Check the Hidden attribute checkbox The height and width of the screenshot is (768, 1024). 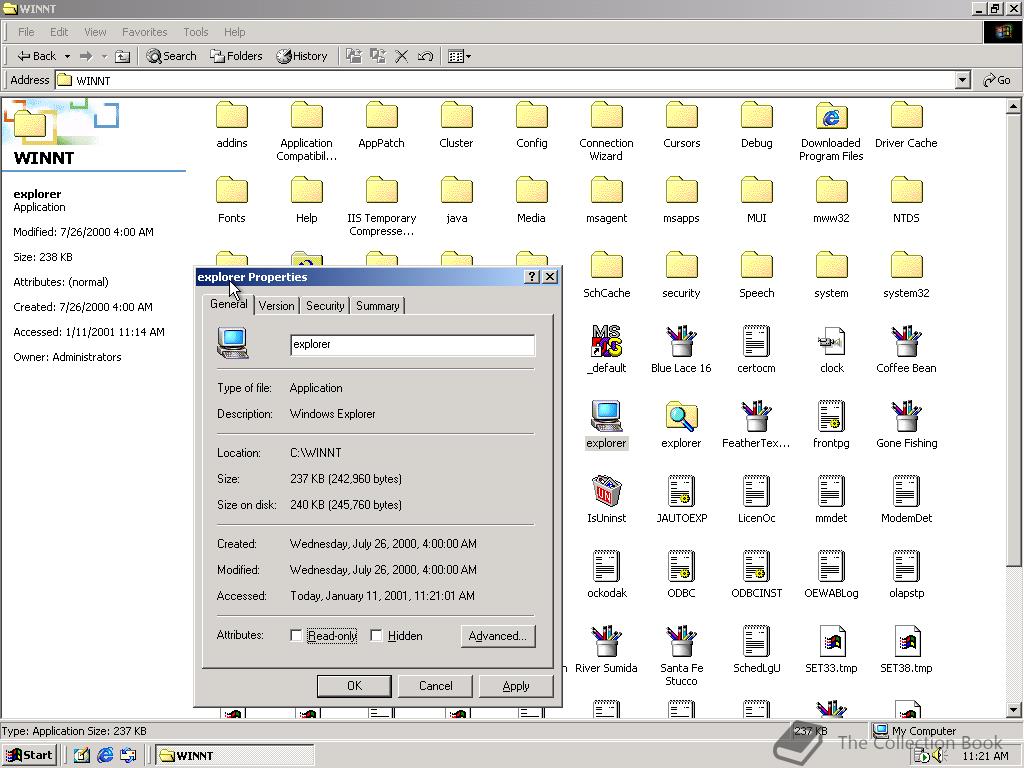(x=376, y=635)
